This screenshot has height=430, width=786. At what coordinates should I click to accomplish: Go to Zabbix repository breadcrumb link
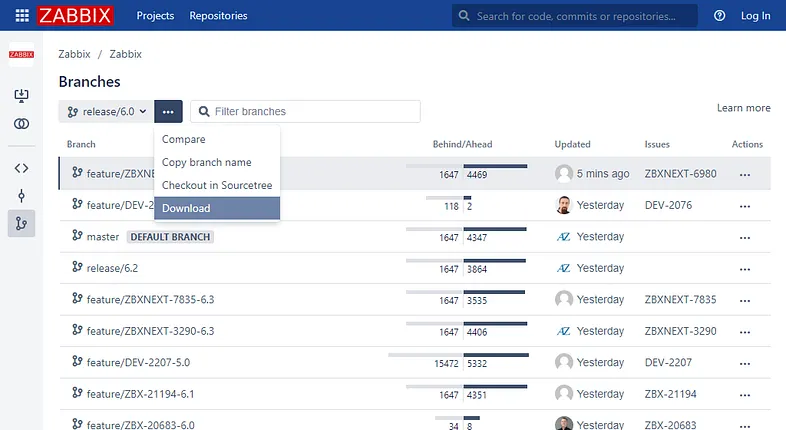pos(125,54)
